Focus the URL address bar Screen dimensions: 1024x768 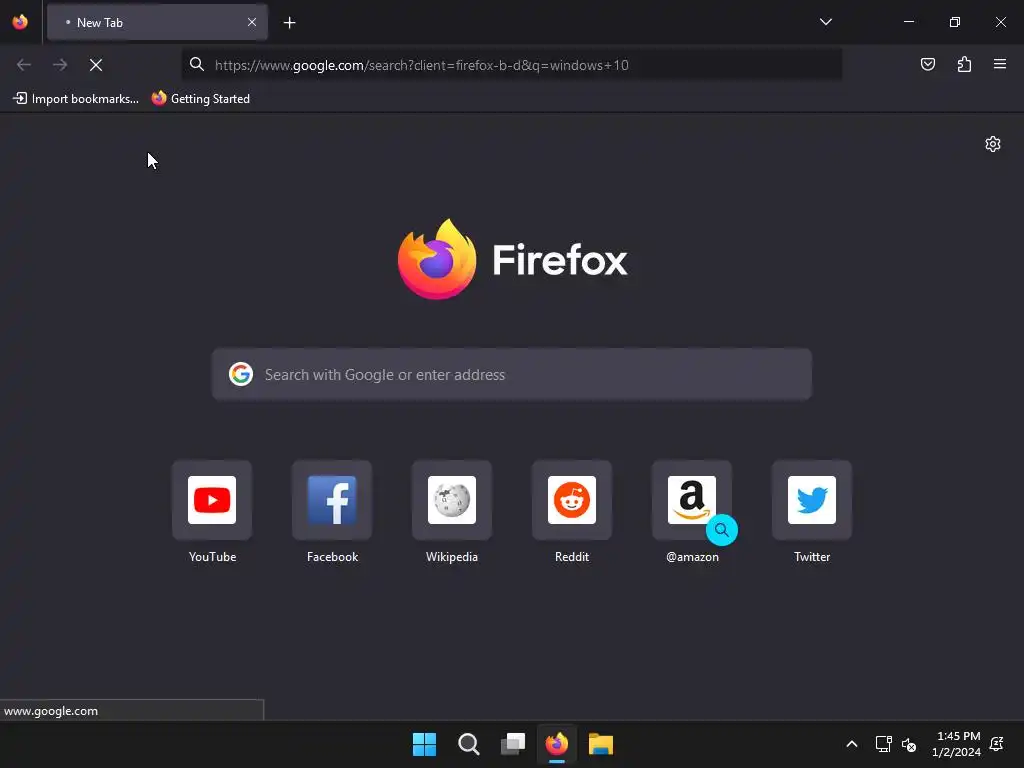(x=511, y=65)
